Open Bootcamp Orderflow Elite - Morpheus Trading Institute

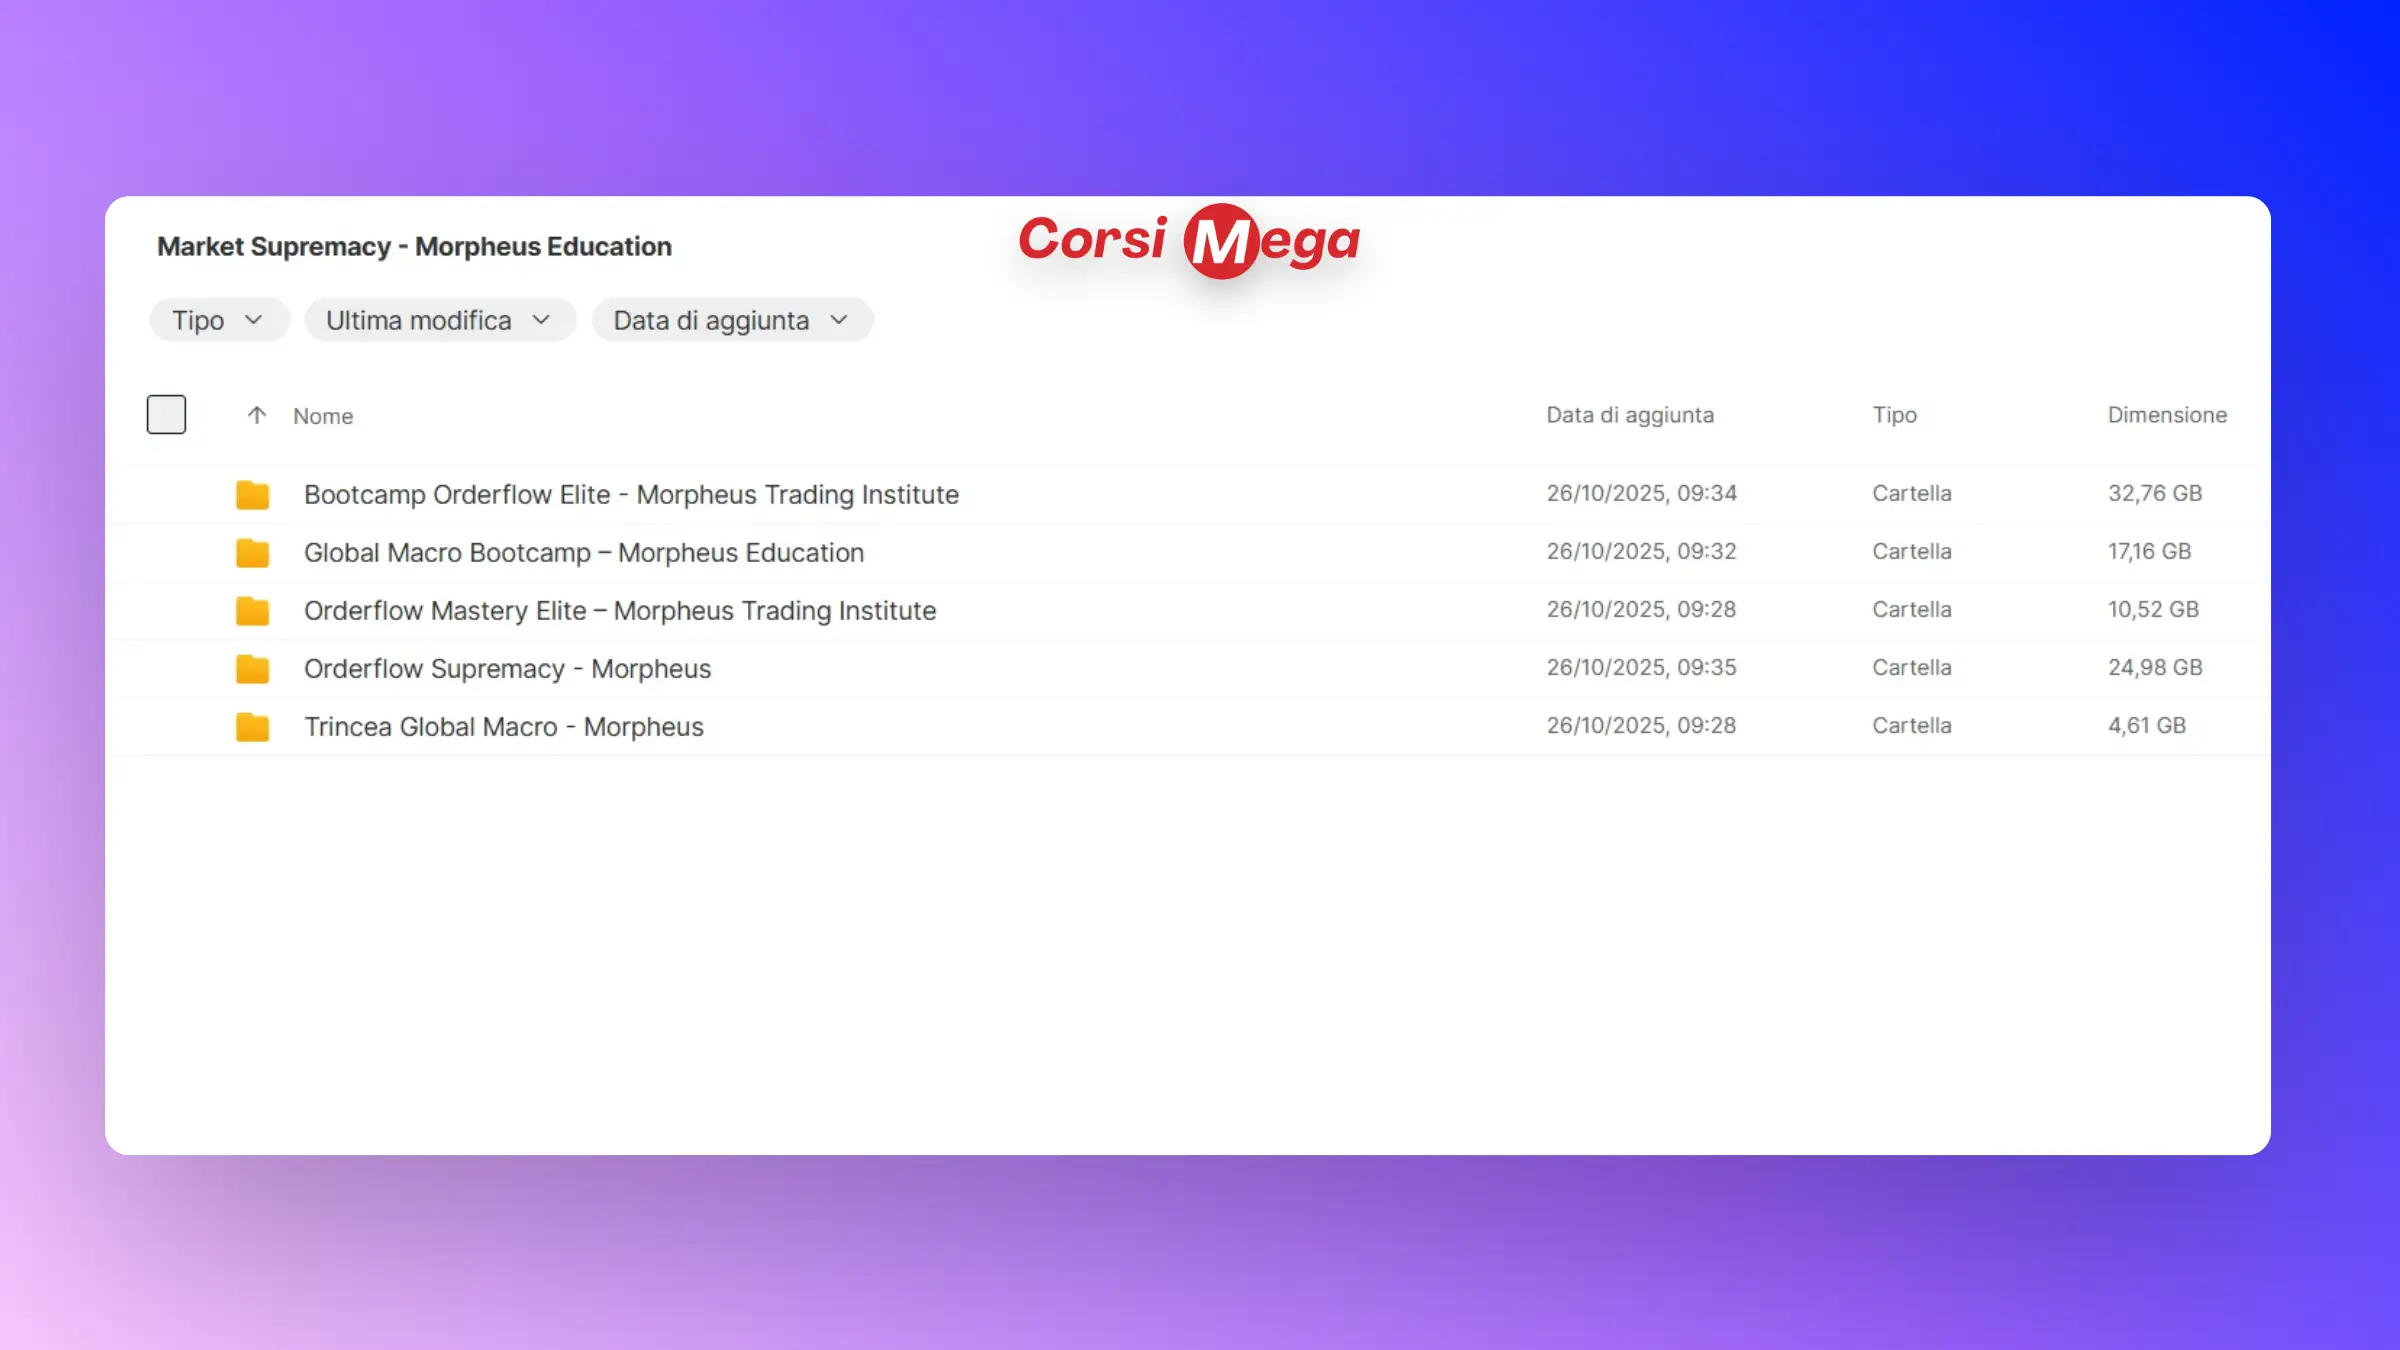tap(631, 494)
